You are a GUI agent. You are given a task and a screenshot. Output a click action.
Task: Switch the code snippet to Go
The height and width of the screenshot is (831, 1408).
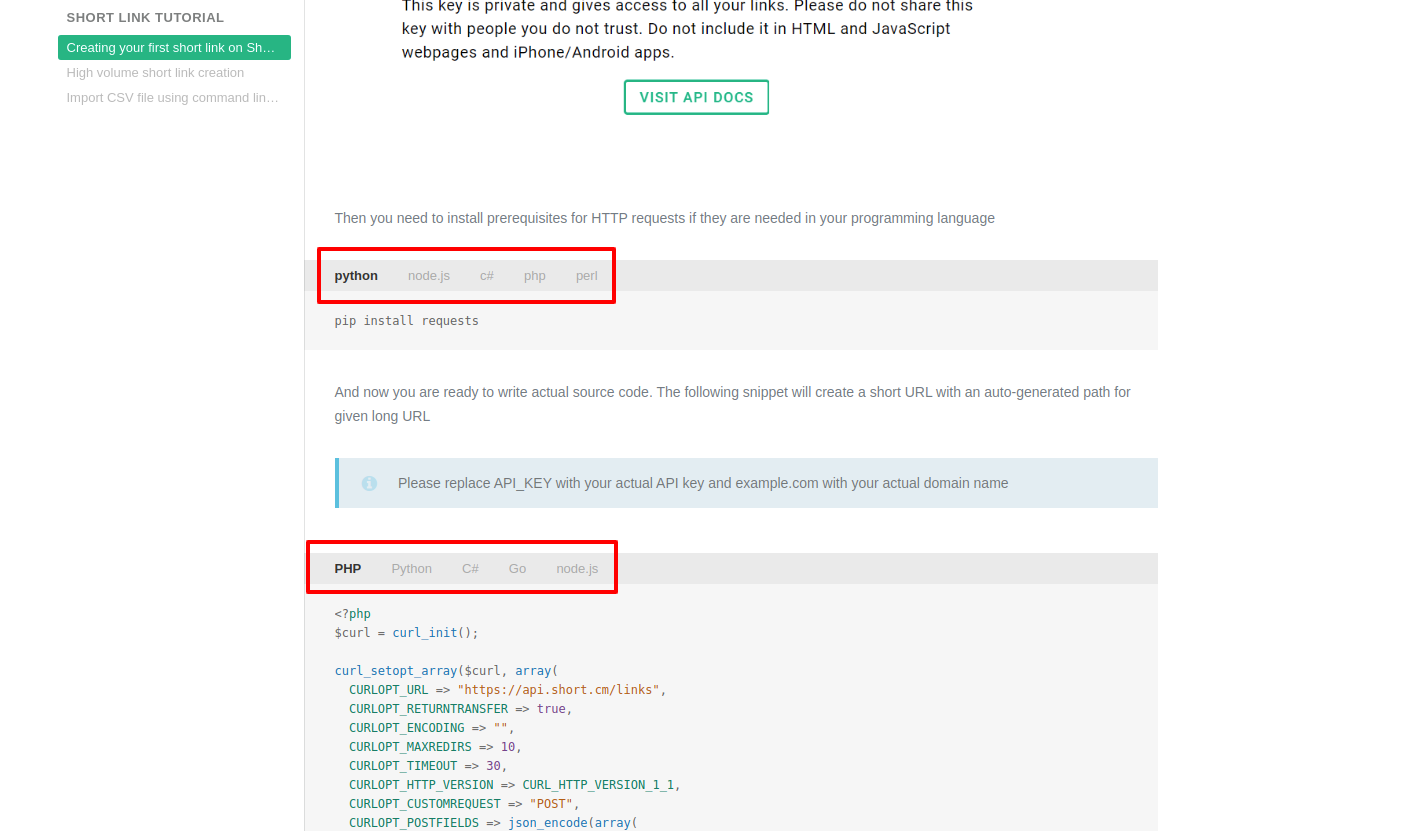coord(517,569)
